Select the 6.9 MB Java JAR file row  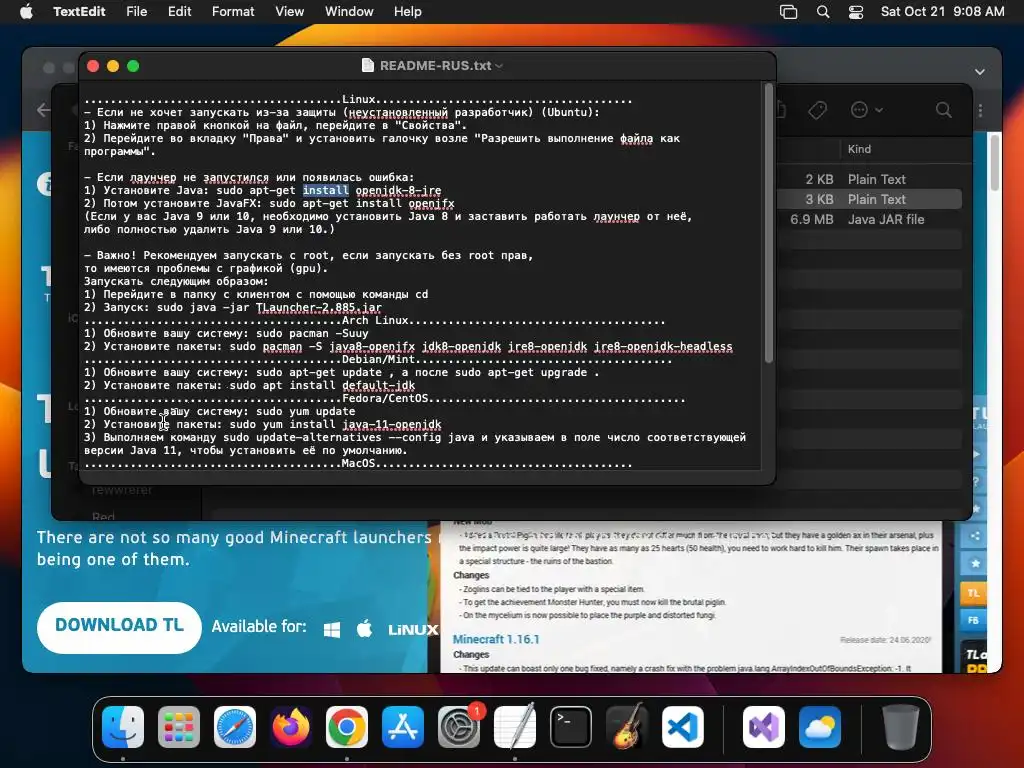click(869, 219)
